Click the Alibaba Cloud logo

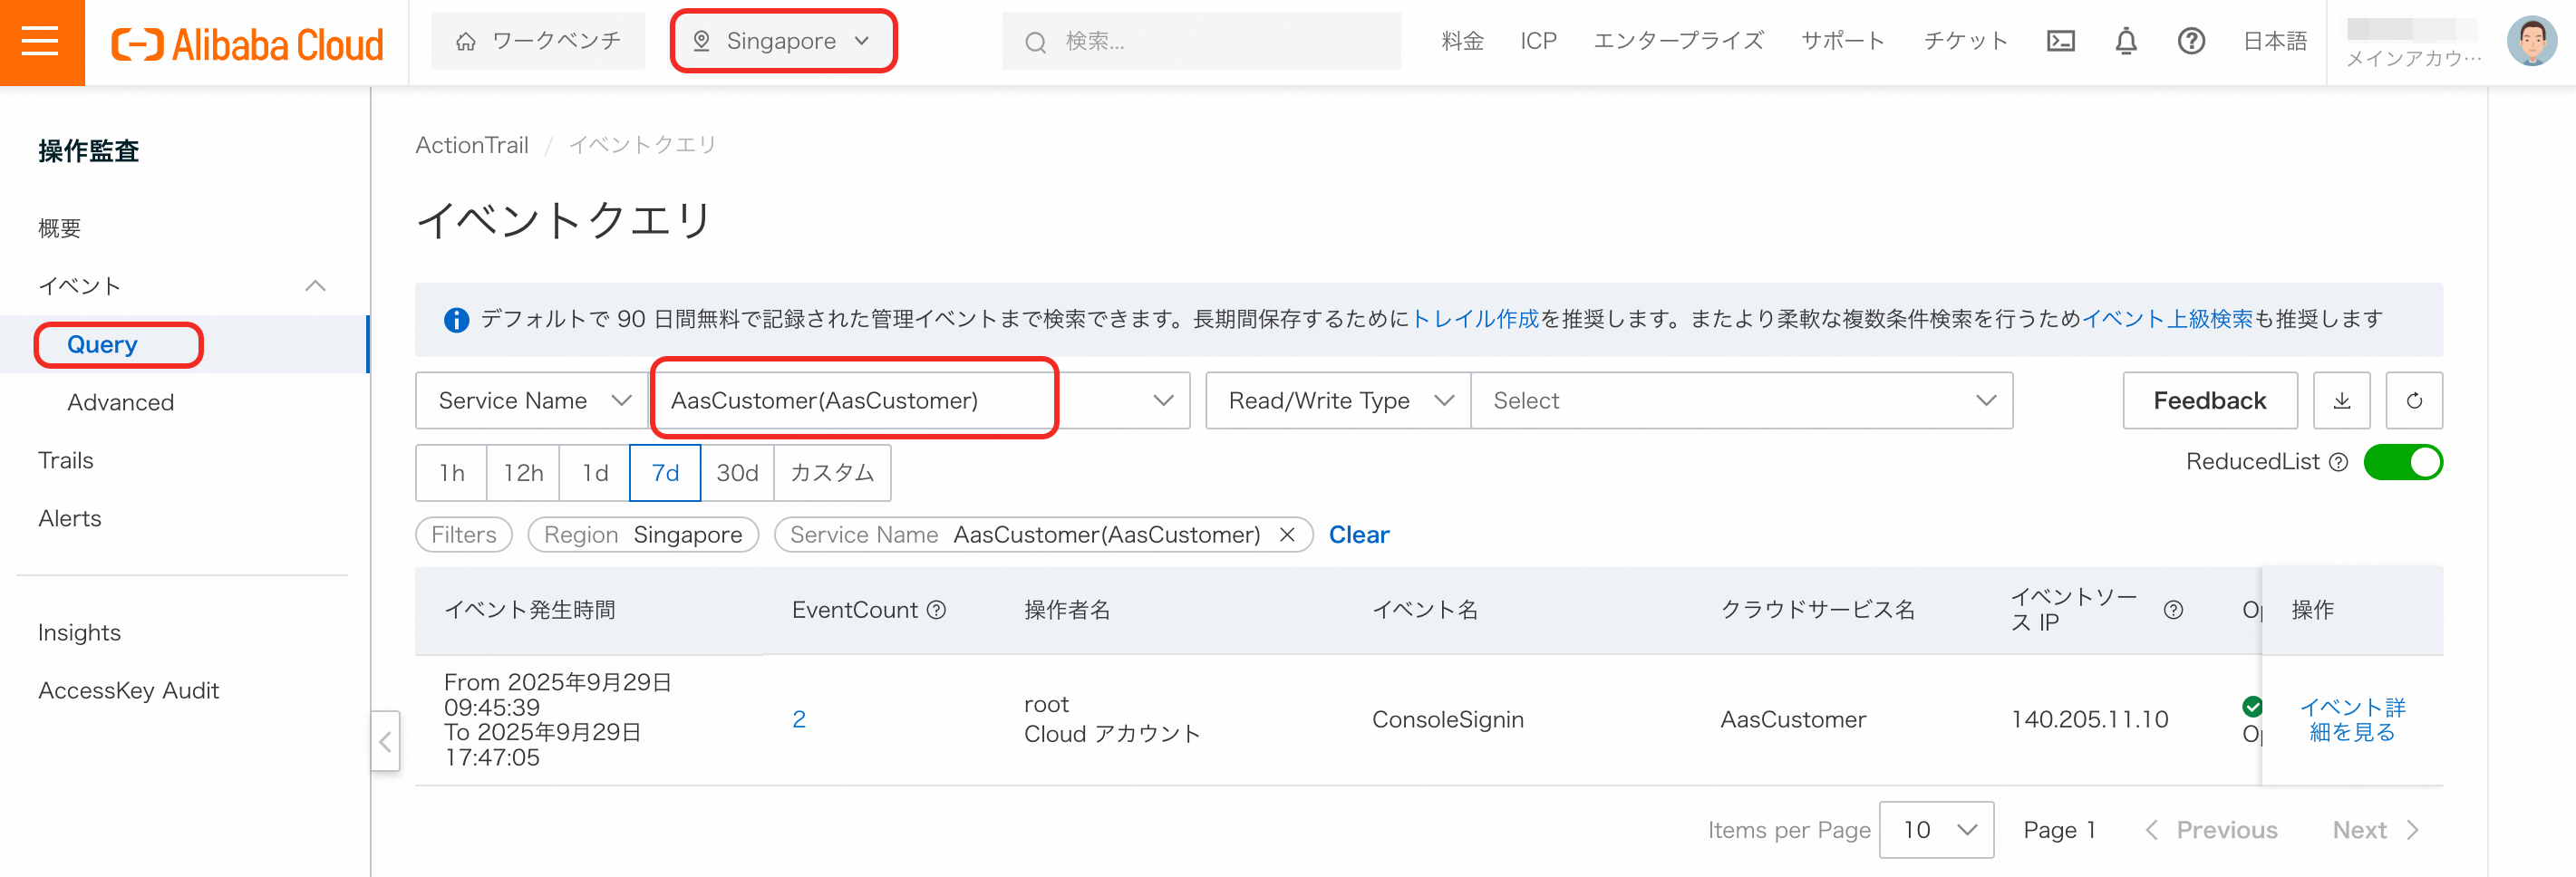tap(247, 44)
